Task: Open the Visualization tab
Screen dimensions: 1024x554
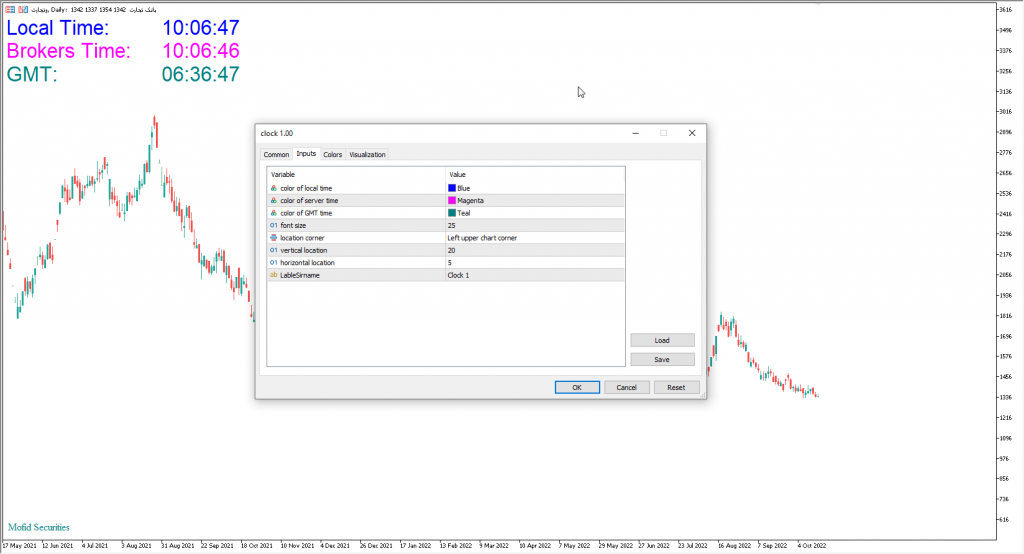Action: [x=367, y=154]
